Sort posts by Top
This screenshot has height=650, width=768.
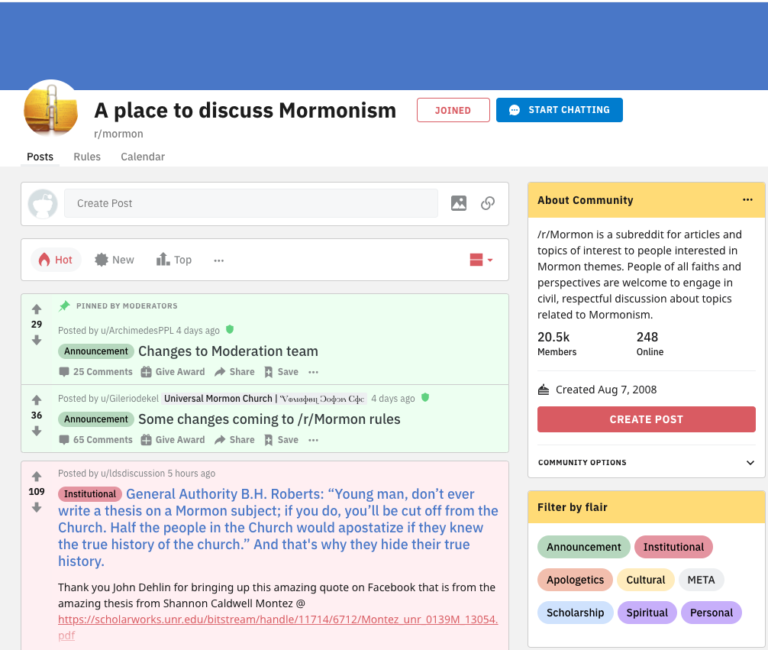click(173, 260)
